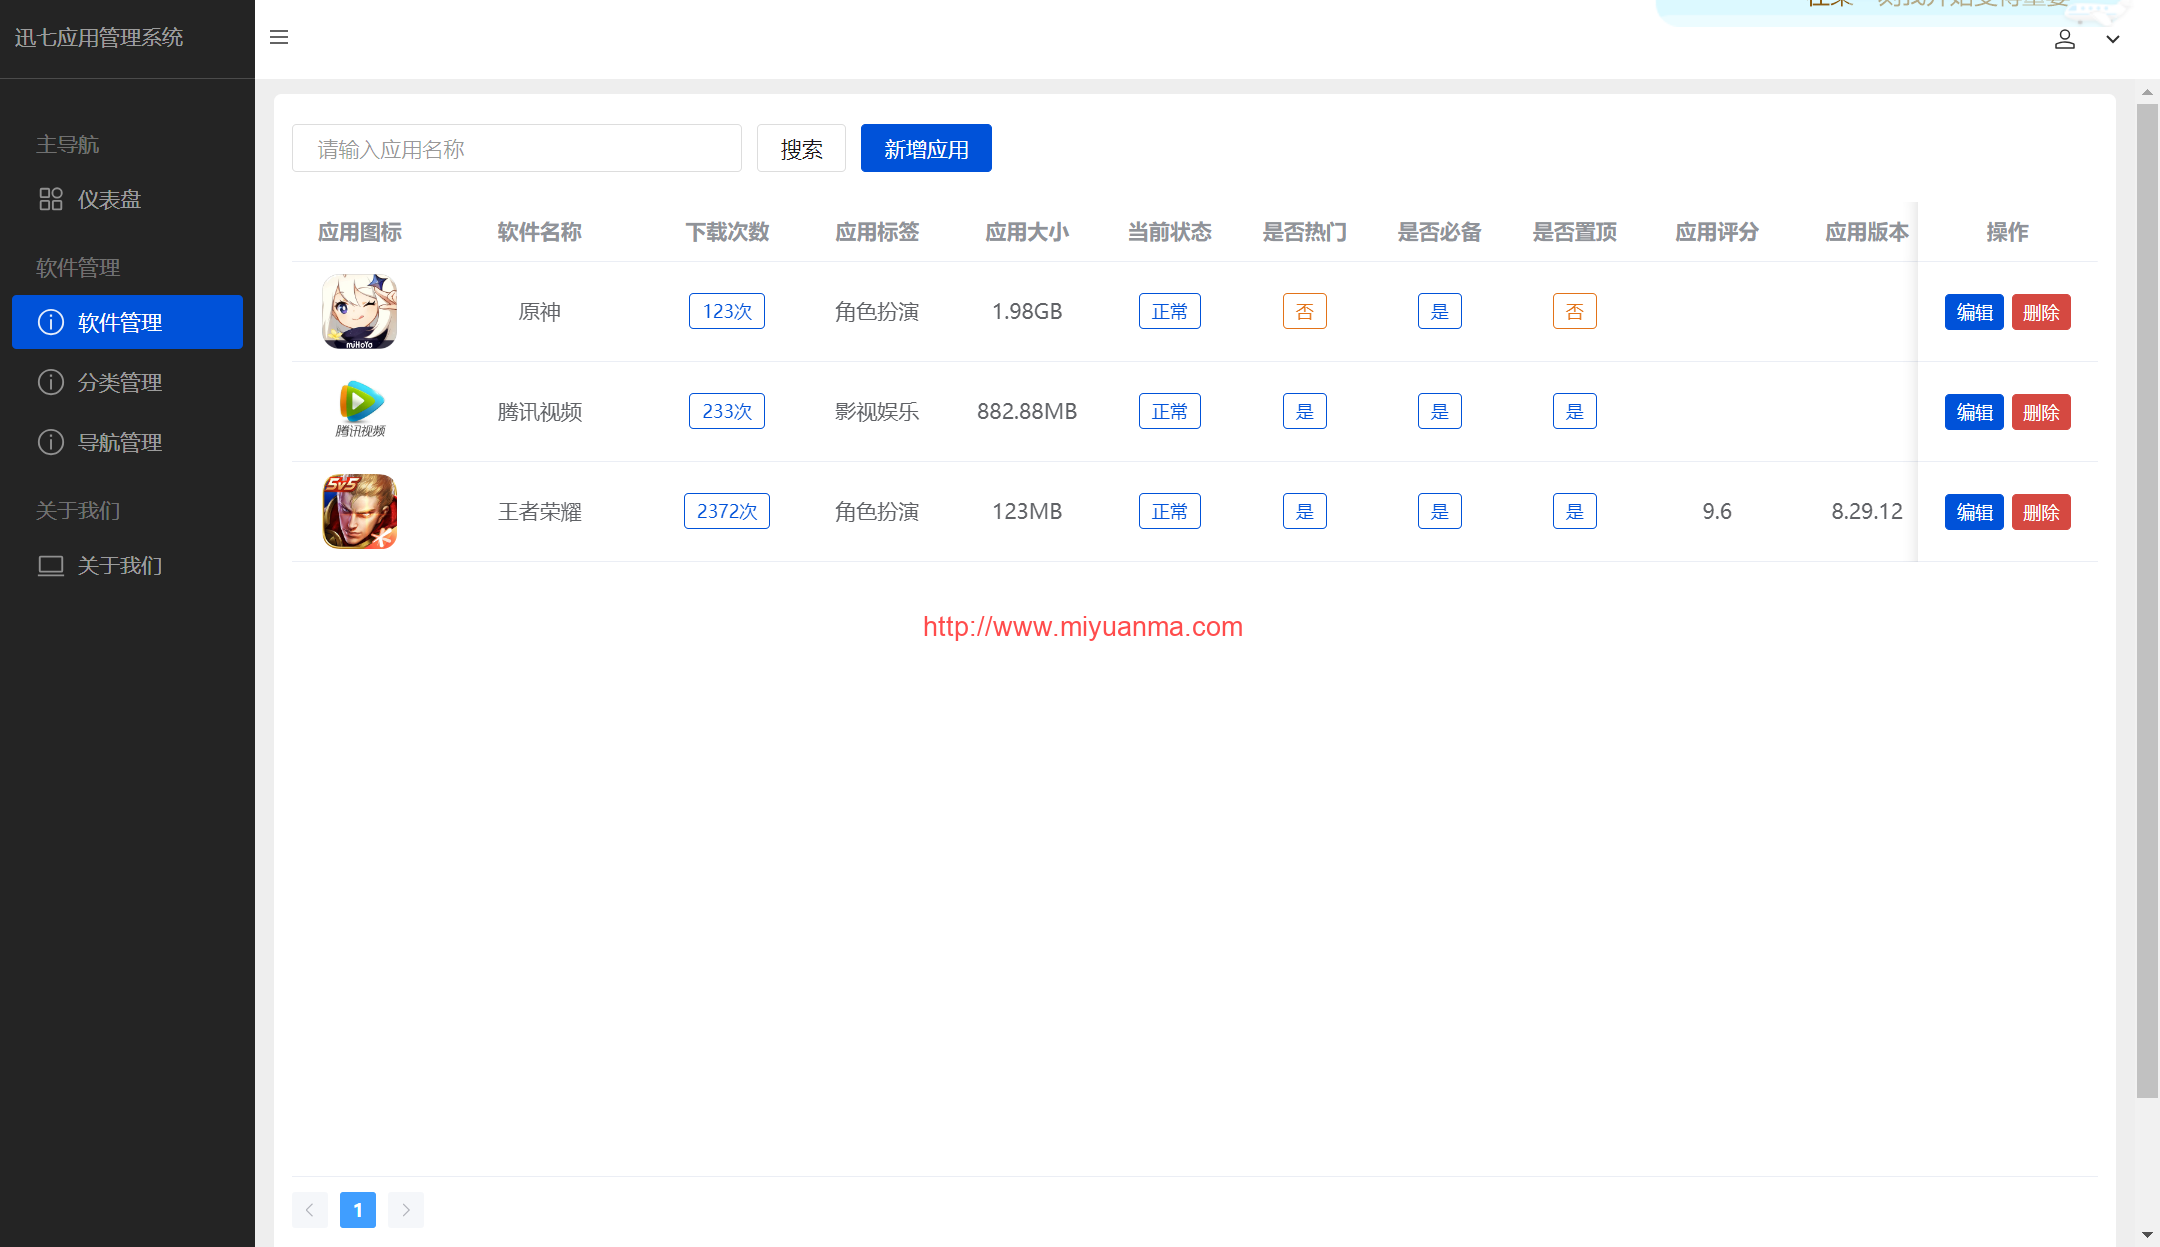Click the 腾讯视频 app icon thumbnail

(x=360, y=411)
